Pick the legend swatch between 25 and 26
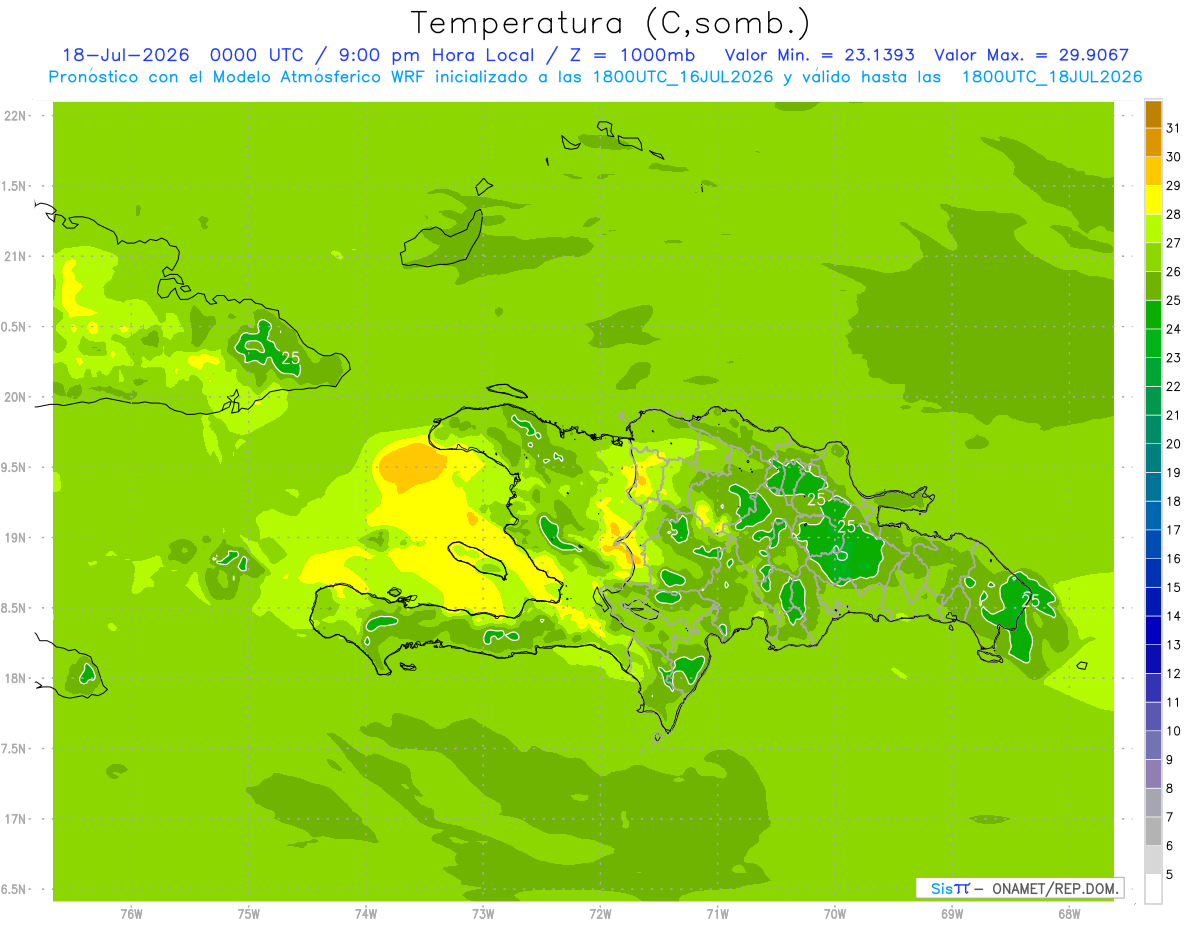 point(1153,286)
